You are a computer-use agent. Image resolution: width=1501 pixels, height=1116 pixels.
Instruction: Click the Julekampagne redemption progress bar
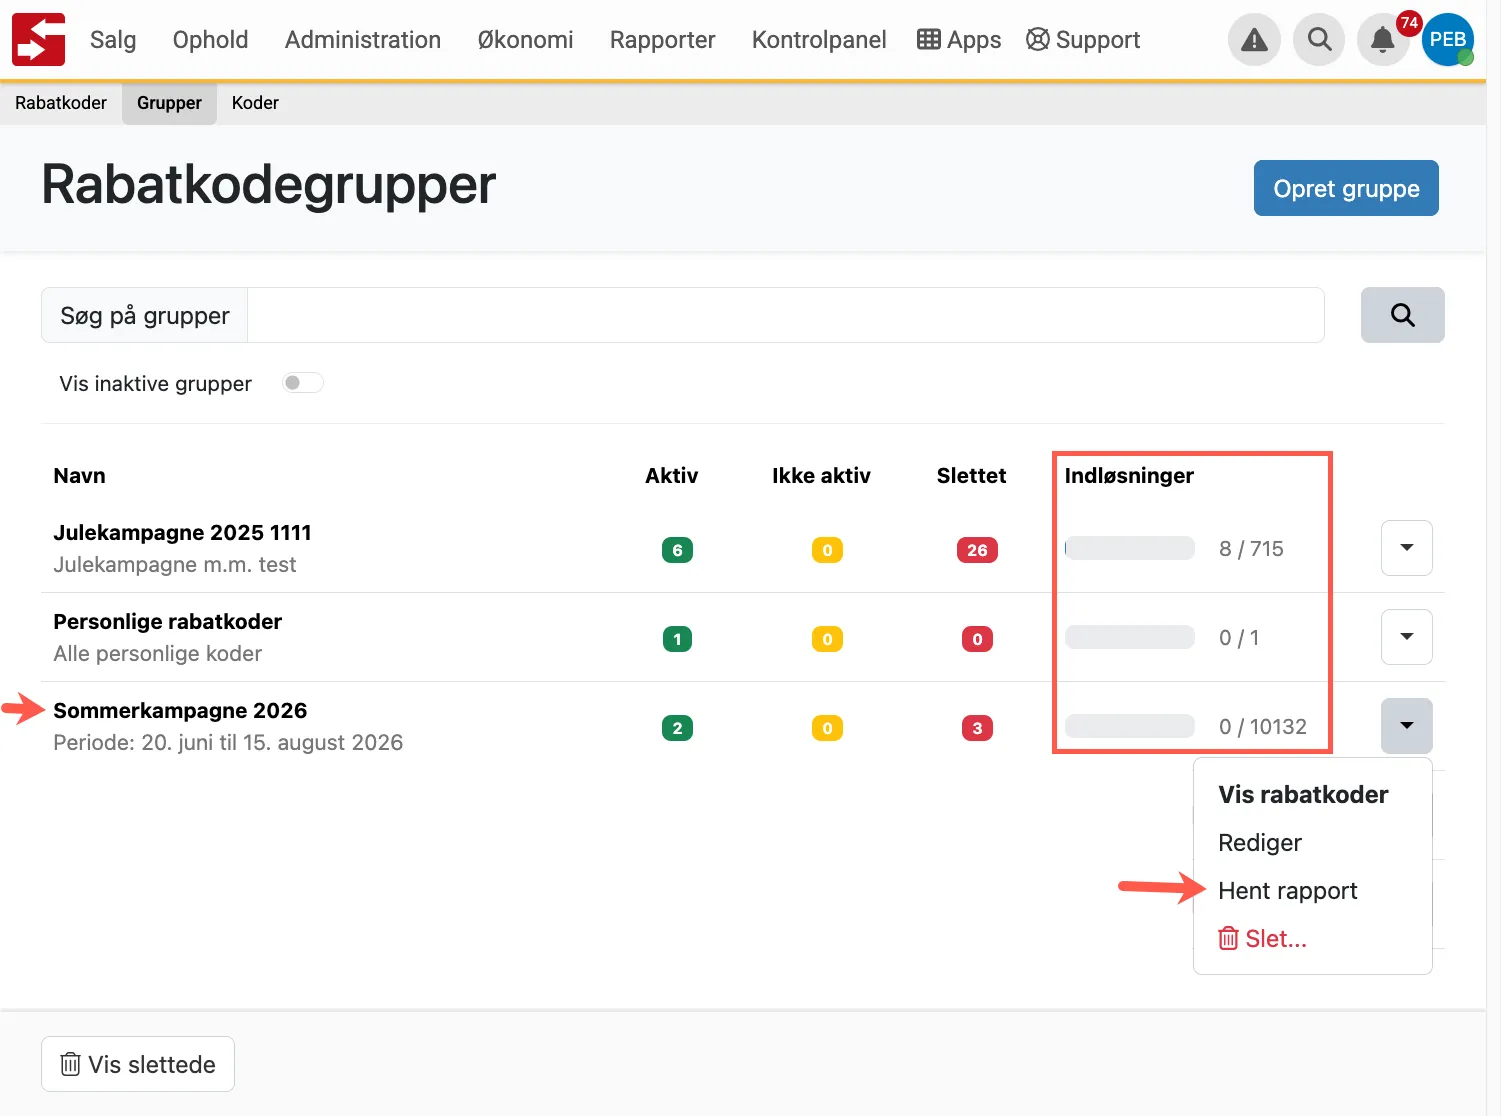(1129, 548)
